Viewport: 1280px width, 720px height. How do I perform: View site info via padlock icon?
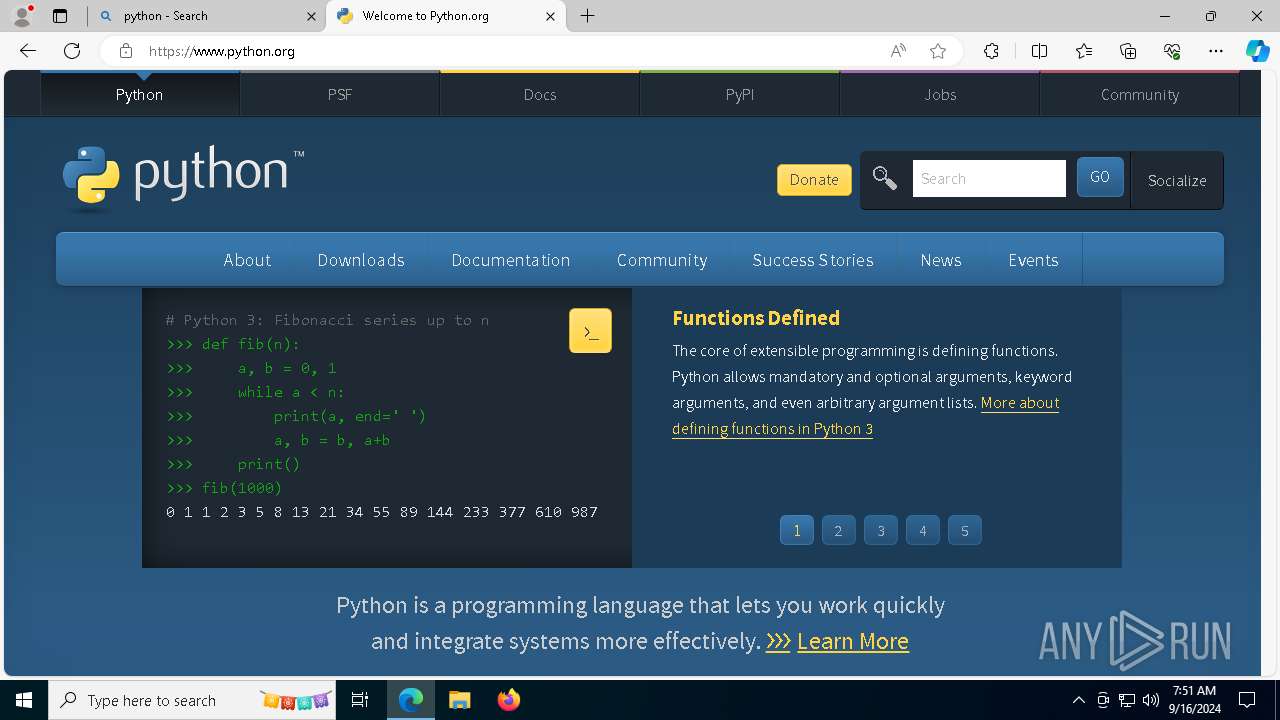click(x=125, y=51)
